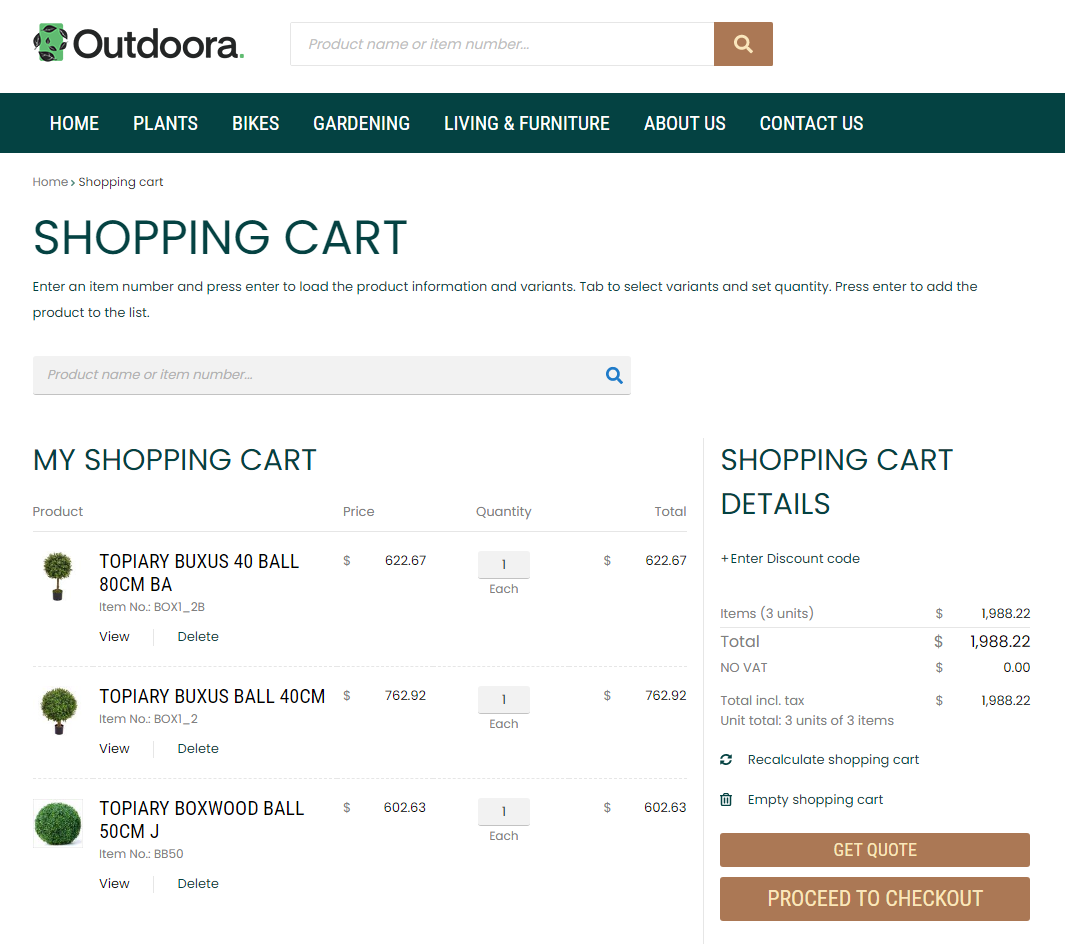The image size is (1065, 944).
Task: Open the Bikes navigation item
Action: pos(255,123)
